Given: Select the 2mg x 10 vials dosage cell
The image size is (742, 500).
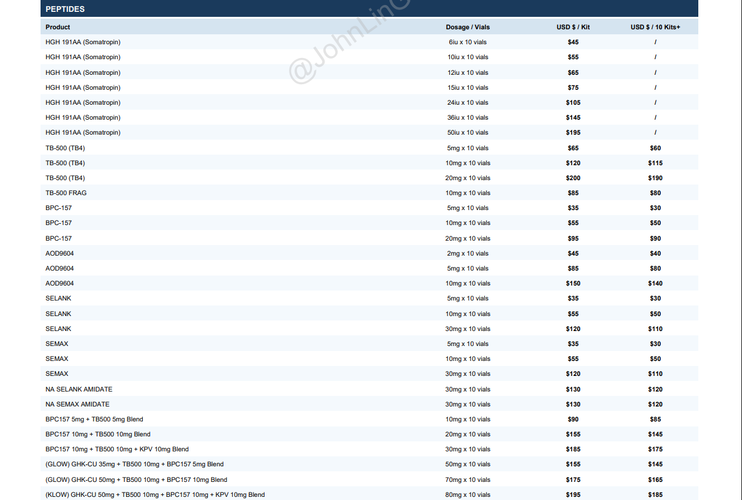Looking at the screenshot, I should [x=468, y=254].
